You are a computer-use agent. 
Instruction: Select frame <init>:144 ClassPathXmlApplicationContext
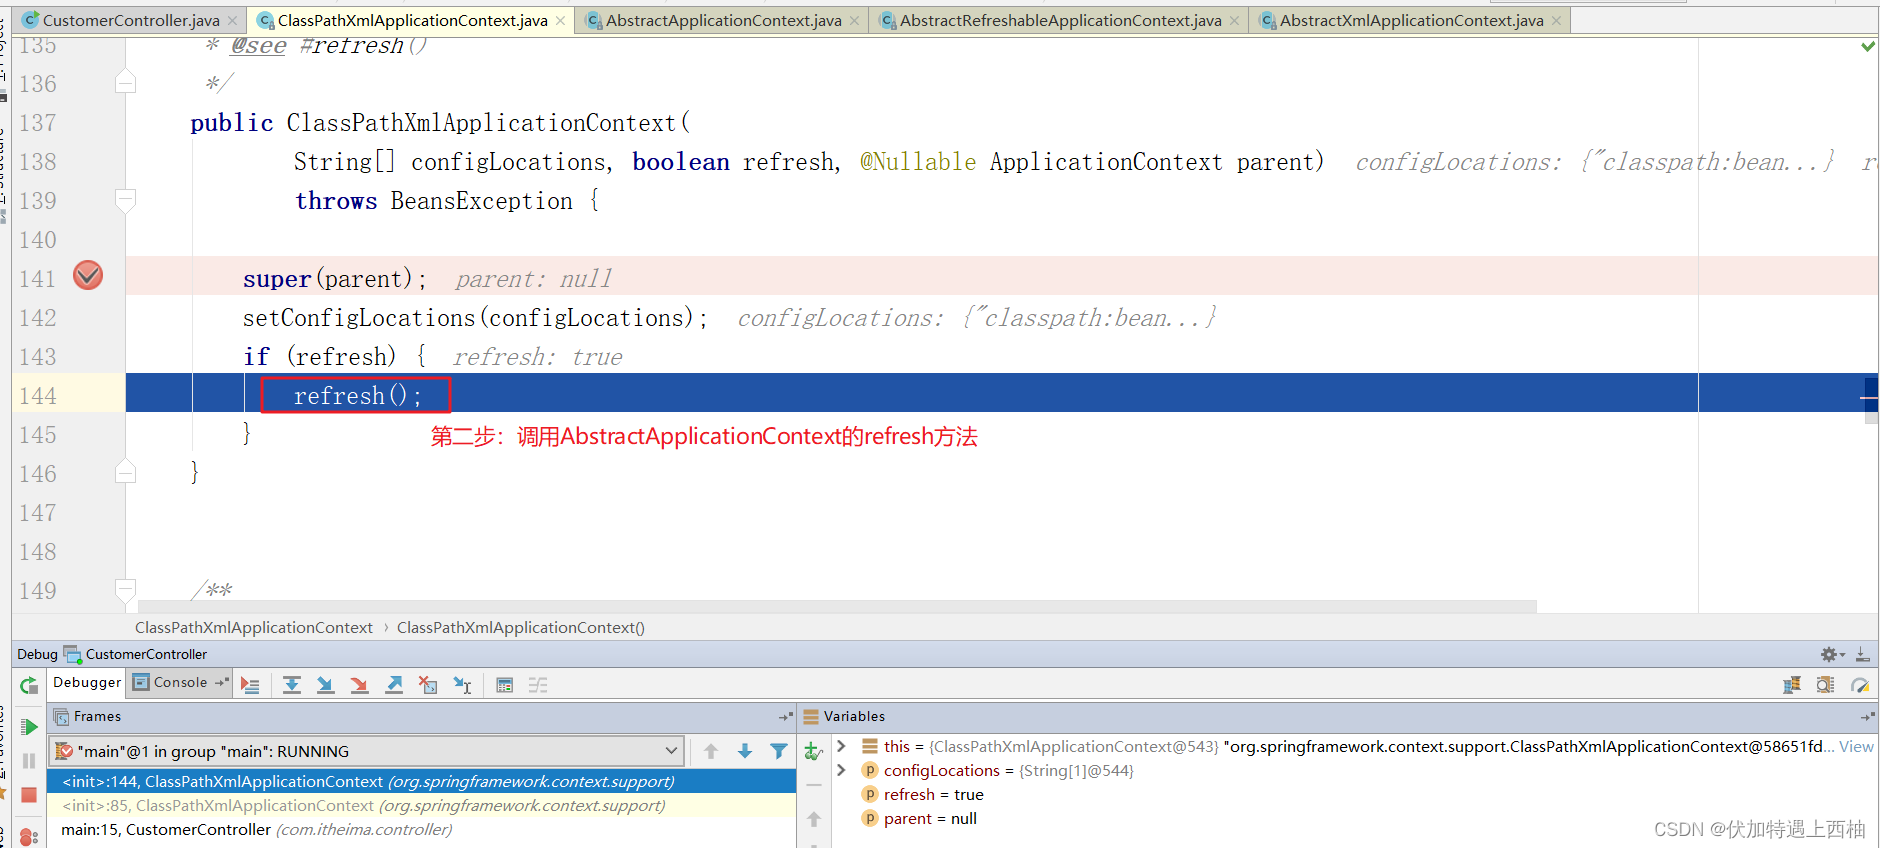(x=421, y=781)
